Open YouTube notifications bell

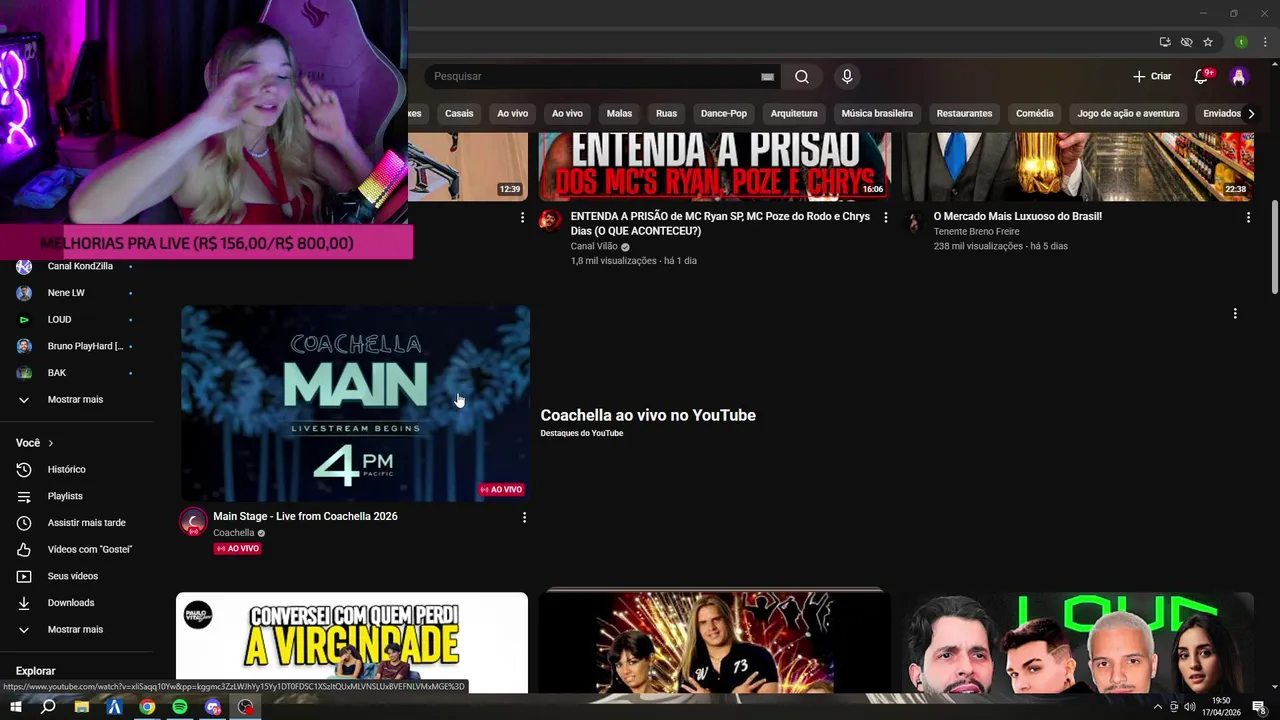(1202, 77)
